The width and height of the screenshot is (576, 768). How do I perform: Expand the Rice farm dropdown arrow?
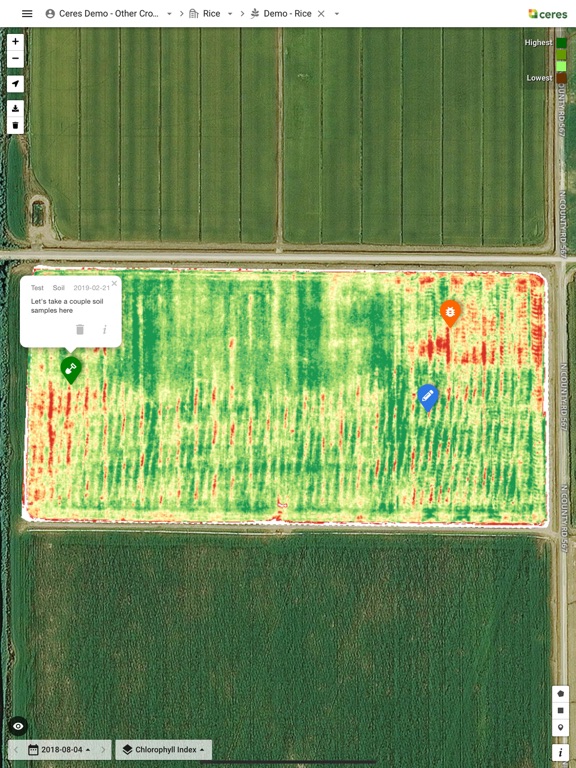pos(230,14)
